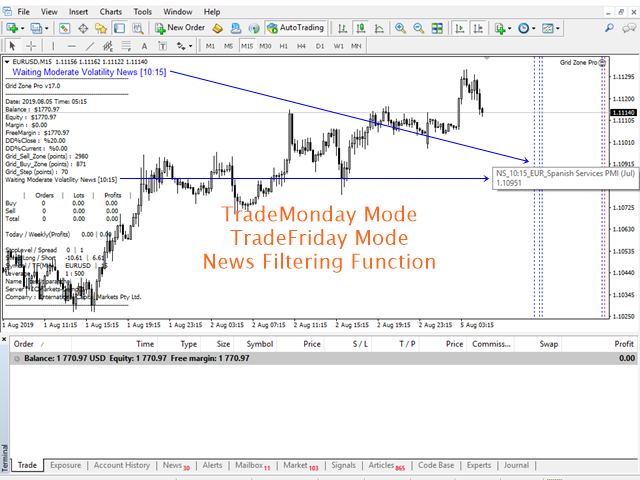Switch to the Experts tab

[x=479, y=465]
